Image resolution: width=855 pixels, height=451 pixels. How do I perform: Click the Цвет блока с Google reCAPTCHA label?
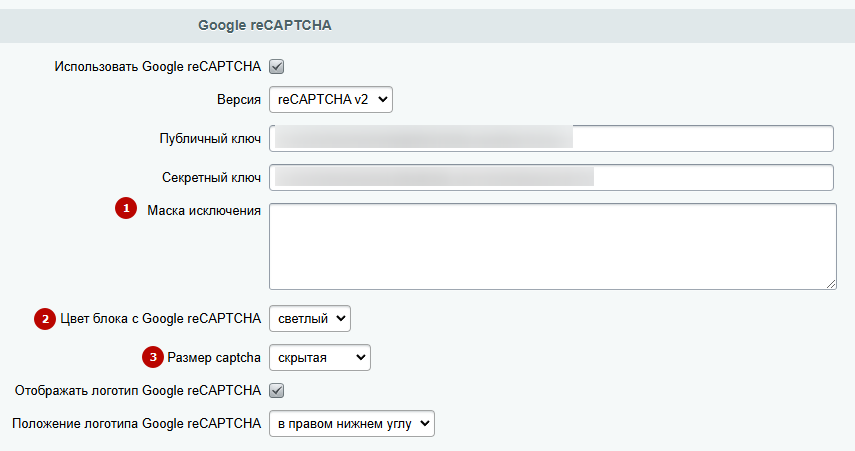(x=160, y=318)
